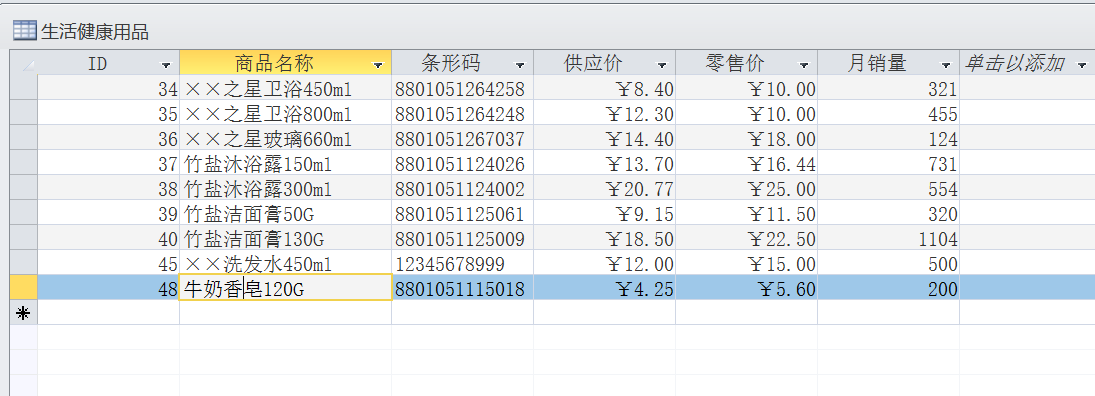Click supply price ¥12.30
The width and height of the screenshot is (1095, 396).
pos(604,113)
